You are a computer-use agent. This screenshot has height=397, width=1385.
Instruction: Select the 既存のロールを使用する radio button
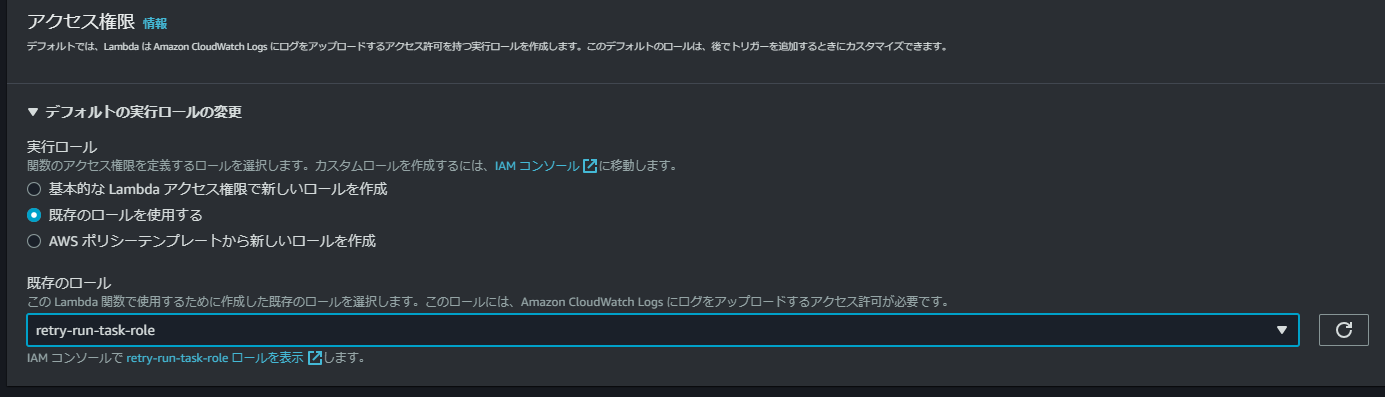[x=34, y=215]
